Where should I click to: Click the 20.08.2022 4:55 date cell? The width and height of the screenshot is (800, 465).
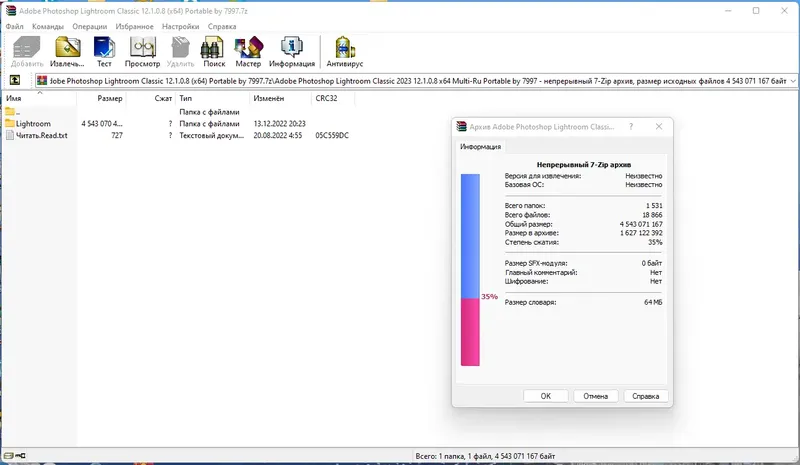pyautogui.click(x=278, y=135)
